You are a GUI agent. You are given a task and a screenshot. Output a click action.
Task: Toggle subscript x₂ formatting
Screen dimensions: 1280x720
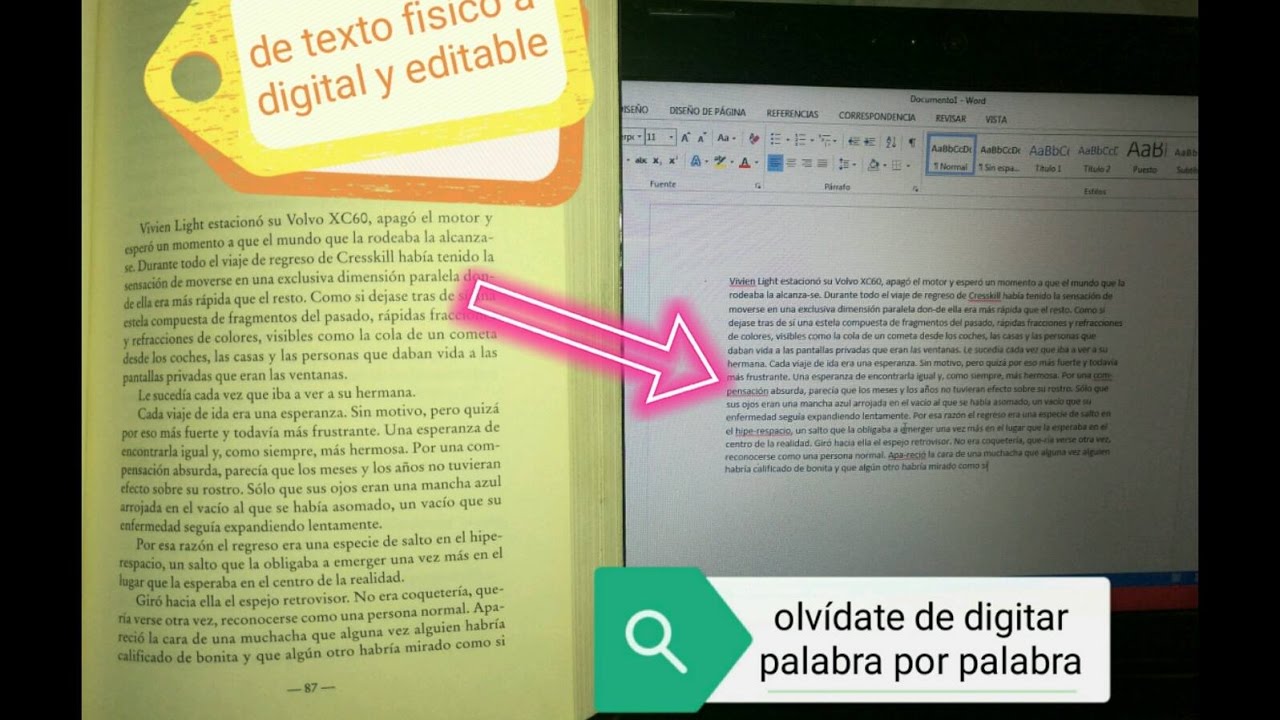[657, 161]
